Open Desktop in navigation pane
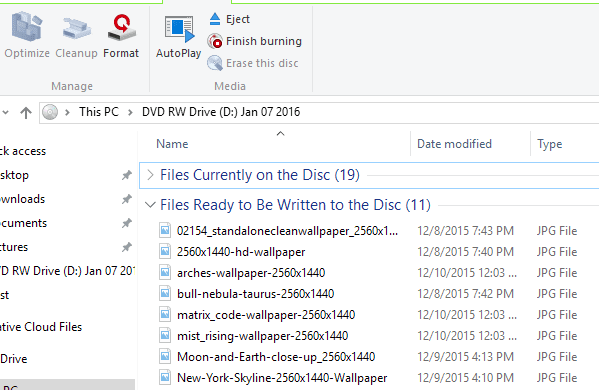The image size is (599, 390). [x=15, y=175]
